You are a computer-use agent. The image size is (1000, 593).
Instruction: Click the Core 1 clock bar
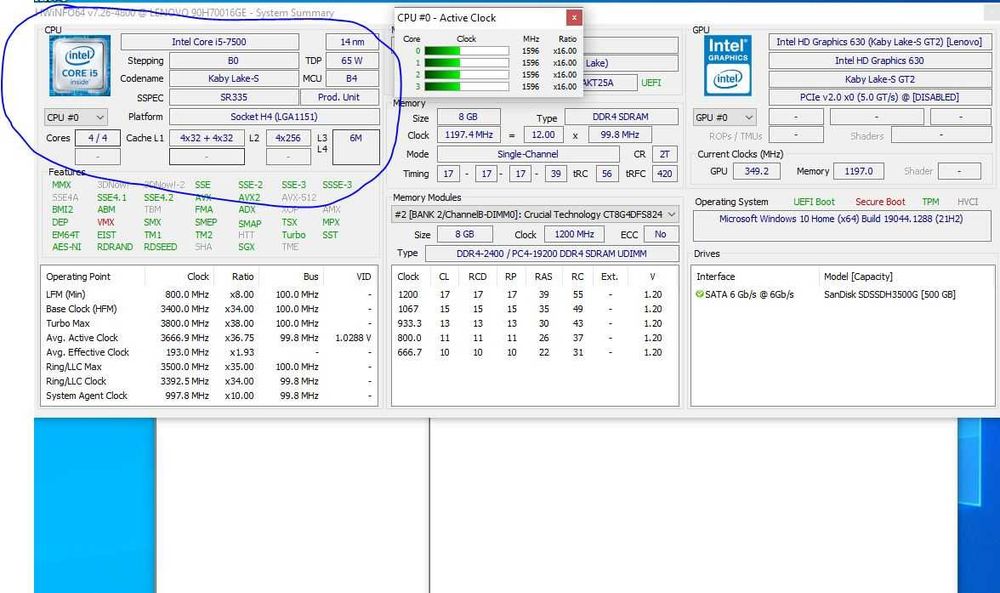click(x=466, y=62)
